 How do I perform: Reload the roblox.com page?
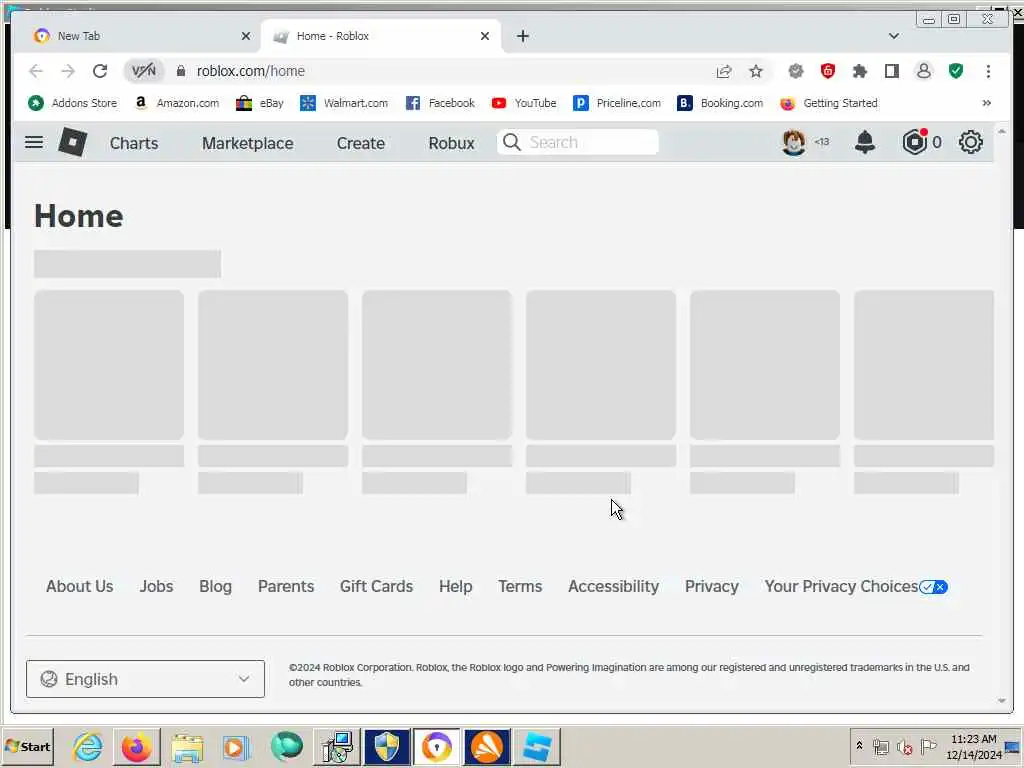click(x=100, y=71)
